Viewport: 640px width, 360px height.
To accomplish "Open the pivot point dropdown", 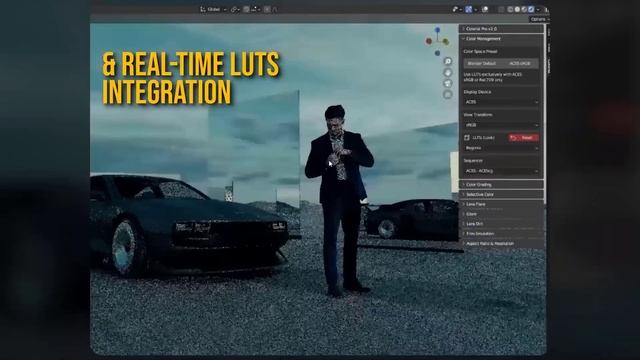I will (235, 9).
